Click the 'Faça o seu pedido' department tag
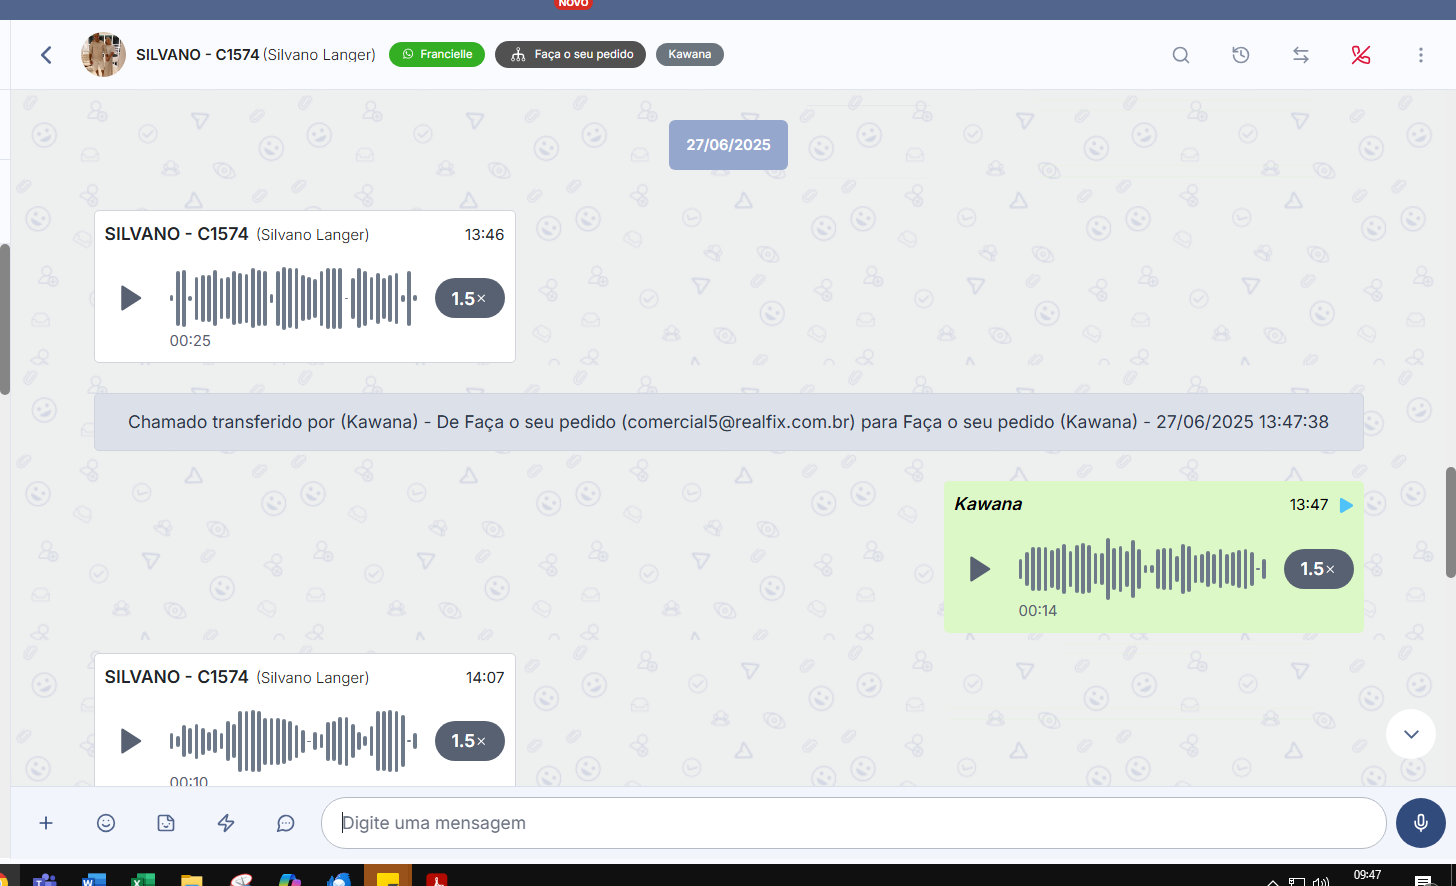The width and height of the screenshot is (1456, 886). (x=571, y=54)
